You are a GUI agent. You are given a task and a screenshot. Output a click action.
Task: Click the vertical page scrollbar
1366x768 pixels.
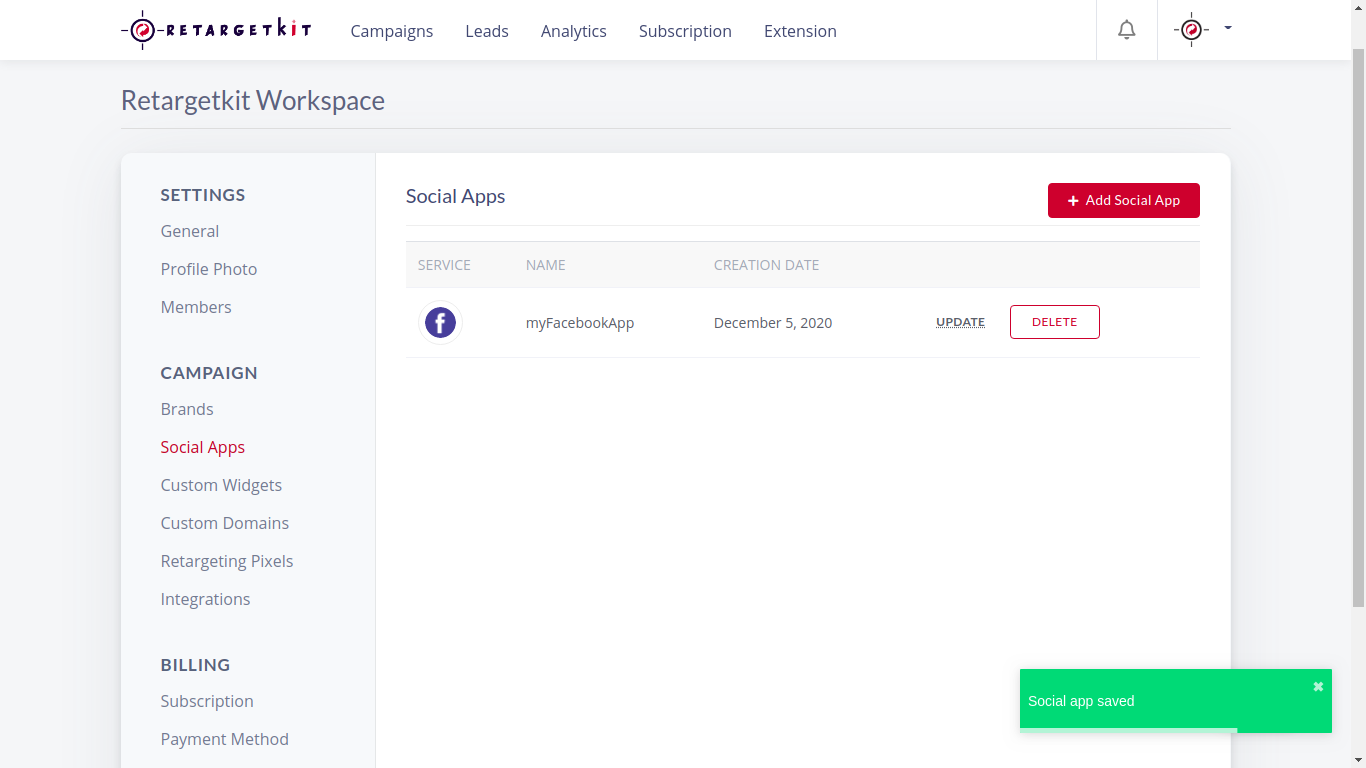point(1358,326)
